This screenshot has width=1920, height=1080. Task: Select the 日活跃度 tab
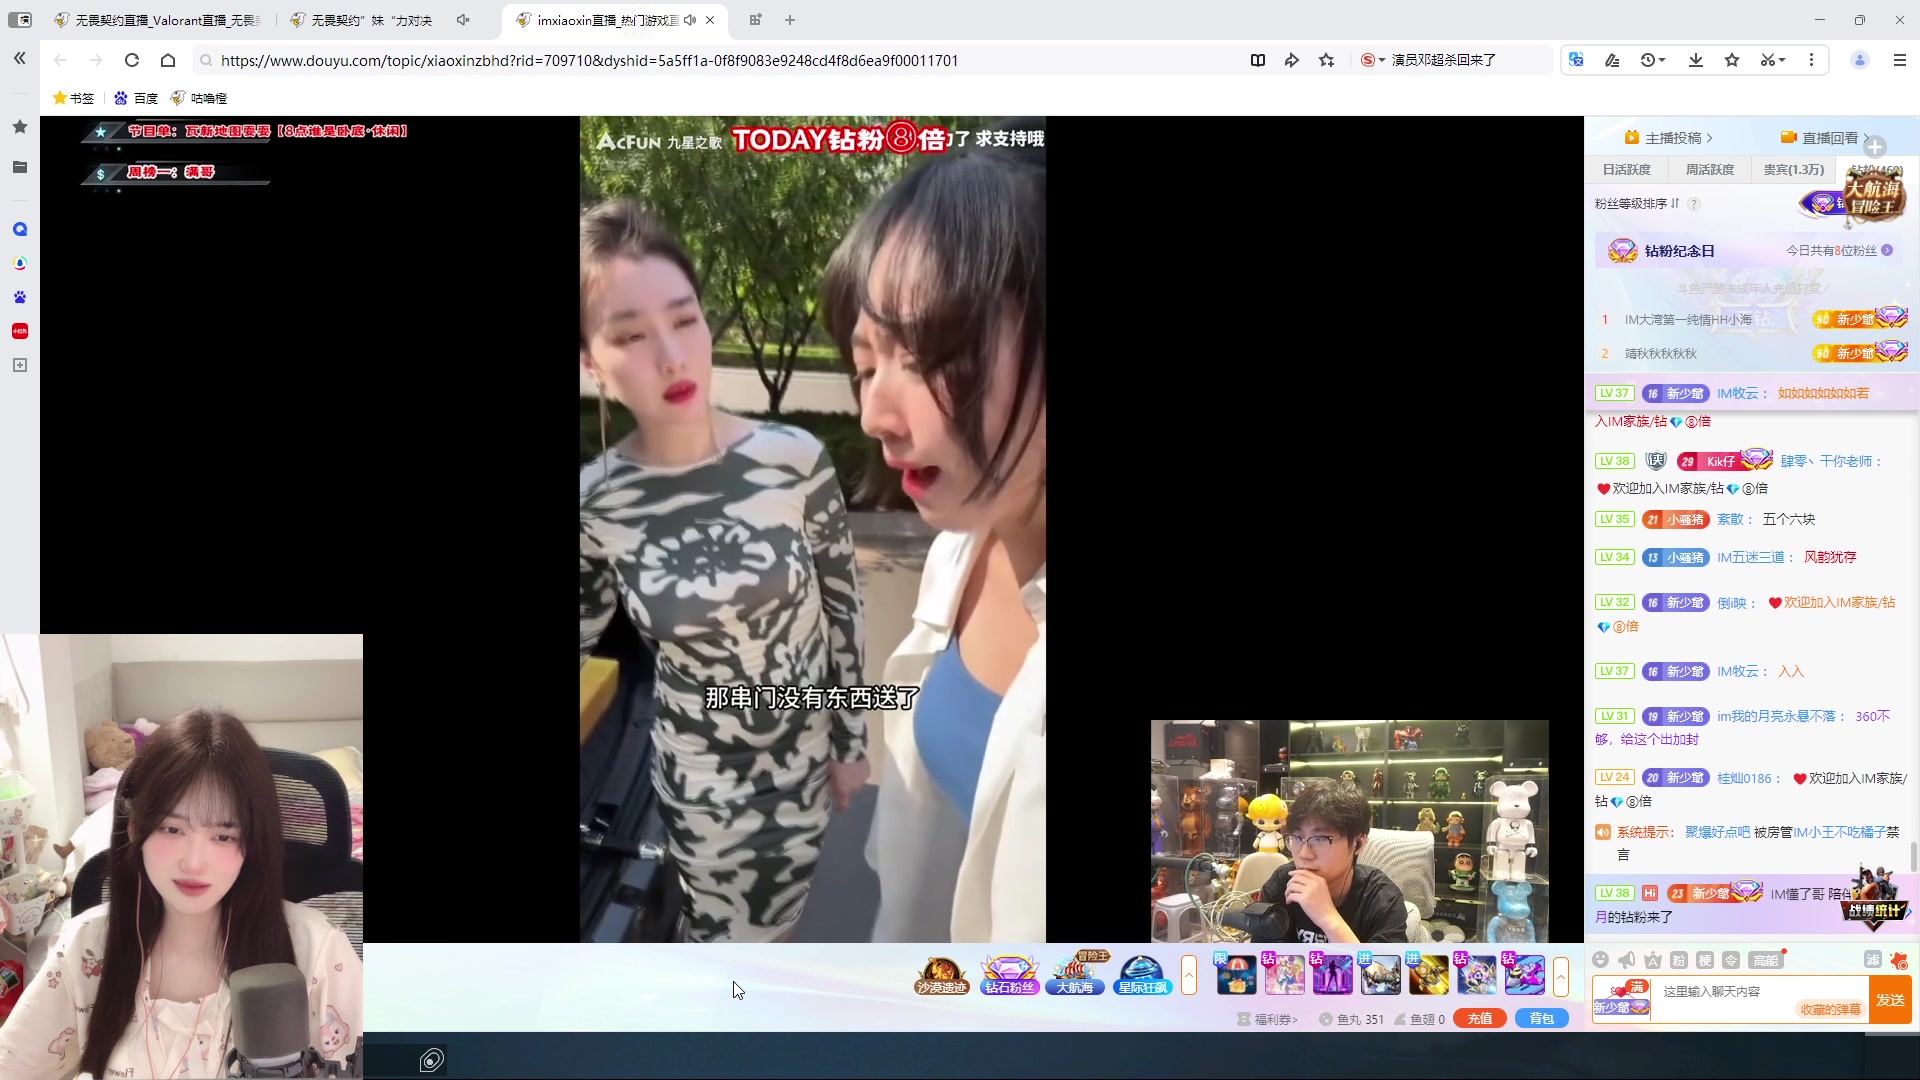tap(1627, 170)
